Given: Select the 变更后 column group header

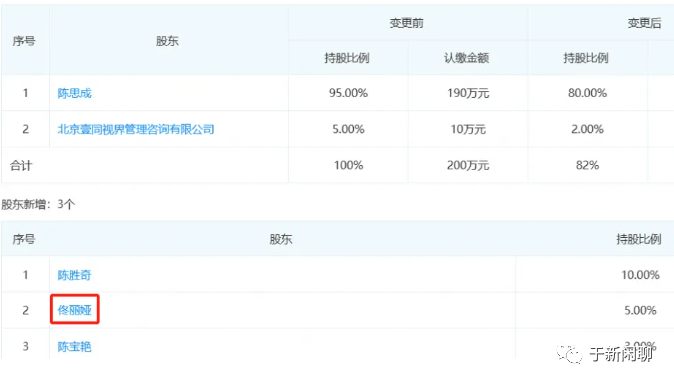Looking at the screenshot, I should click(644, 23).
